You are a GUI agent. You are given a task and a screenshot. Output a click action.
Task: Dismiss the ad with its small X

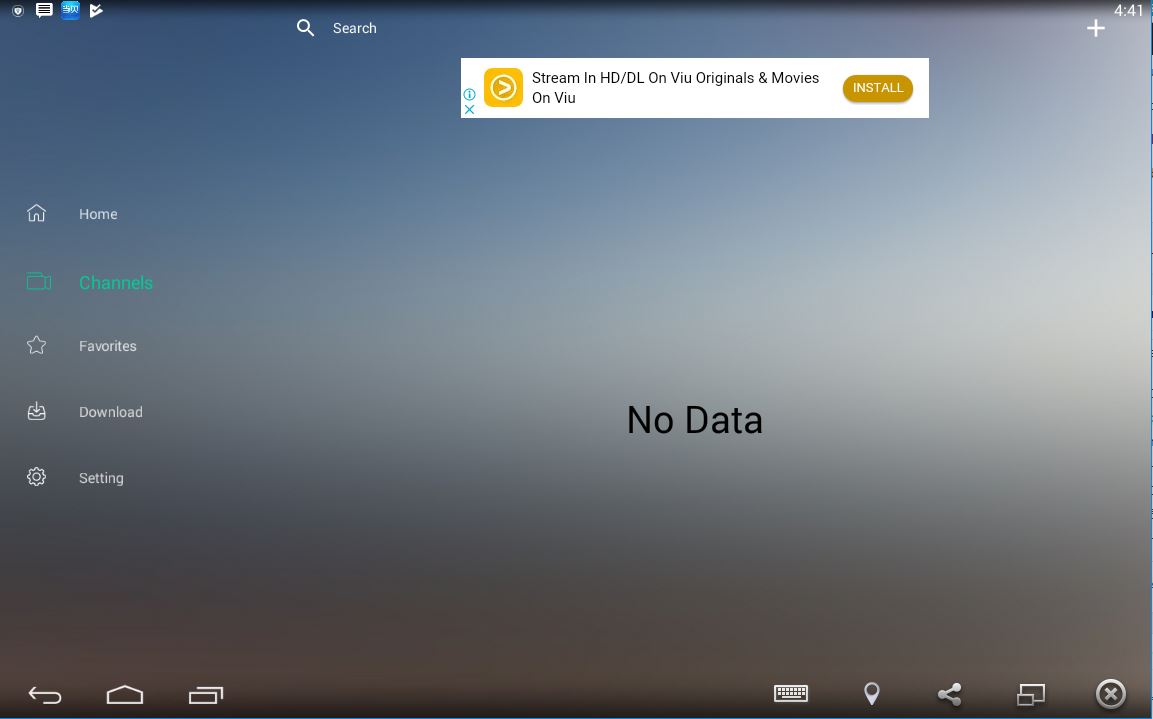click(x=469, y=110)
